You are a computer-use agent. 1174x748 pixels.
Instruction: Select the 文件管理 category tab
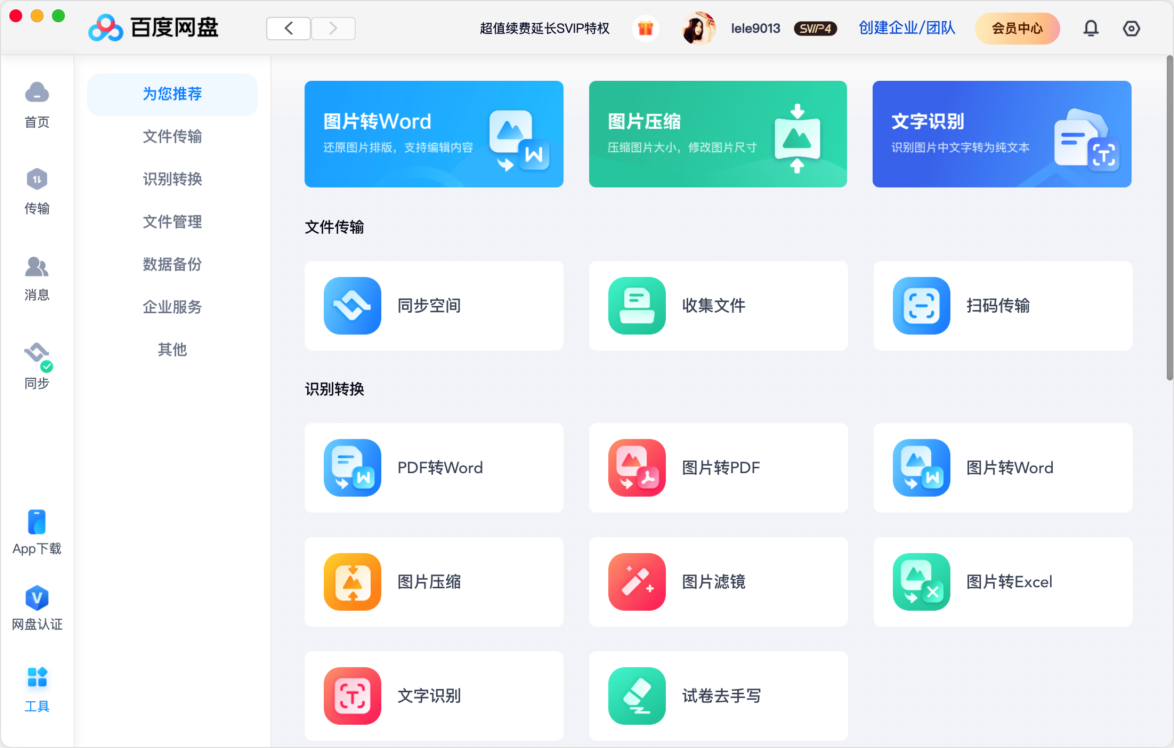coord(172,222)
